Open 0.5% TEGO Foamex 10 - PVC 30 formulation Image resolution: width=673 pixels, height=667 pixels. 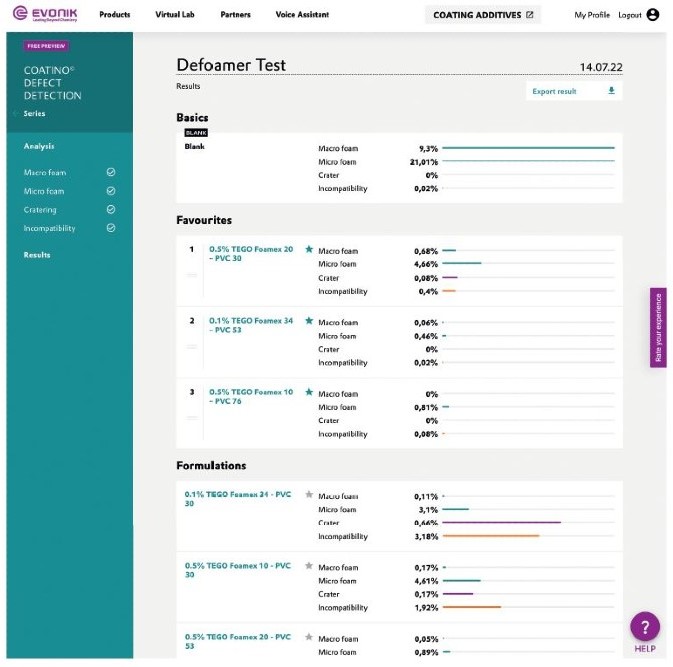pos(238,570)
